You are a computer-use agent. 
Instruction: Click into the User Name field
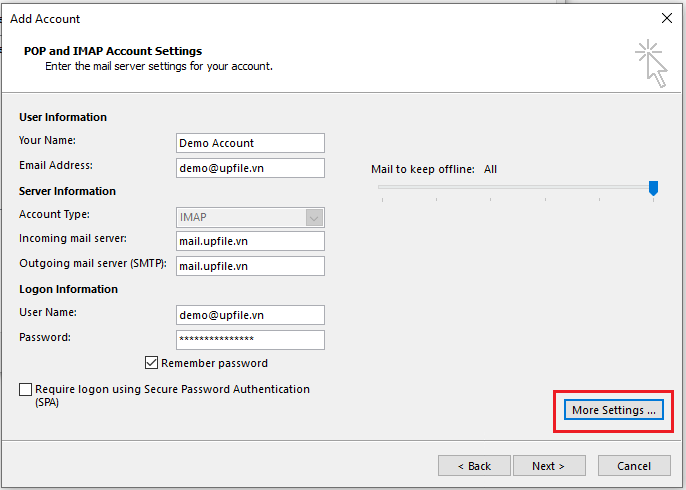click(250, 315)
